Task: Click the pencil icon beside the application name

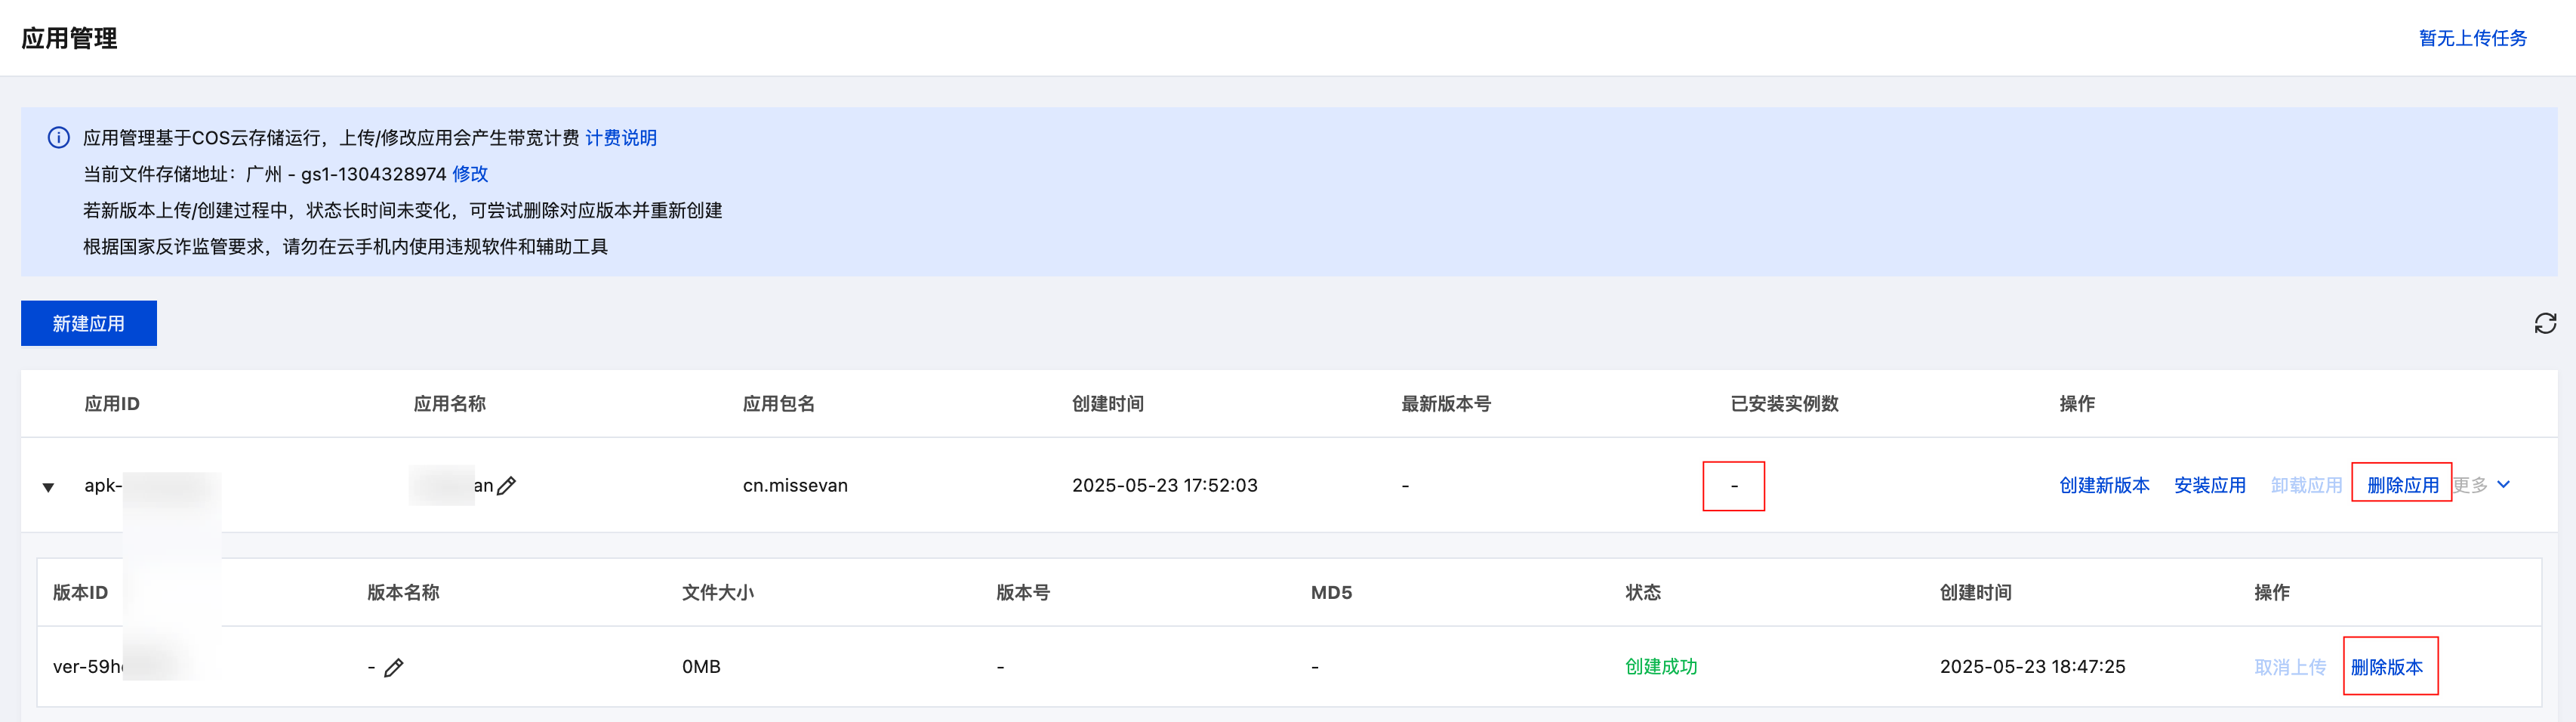Action: 507,486
